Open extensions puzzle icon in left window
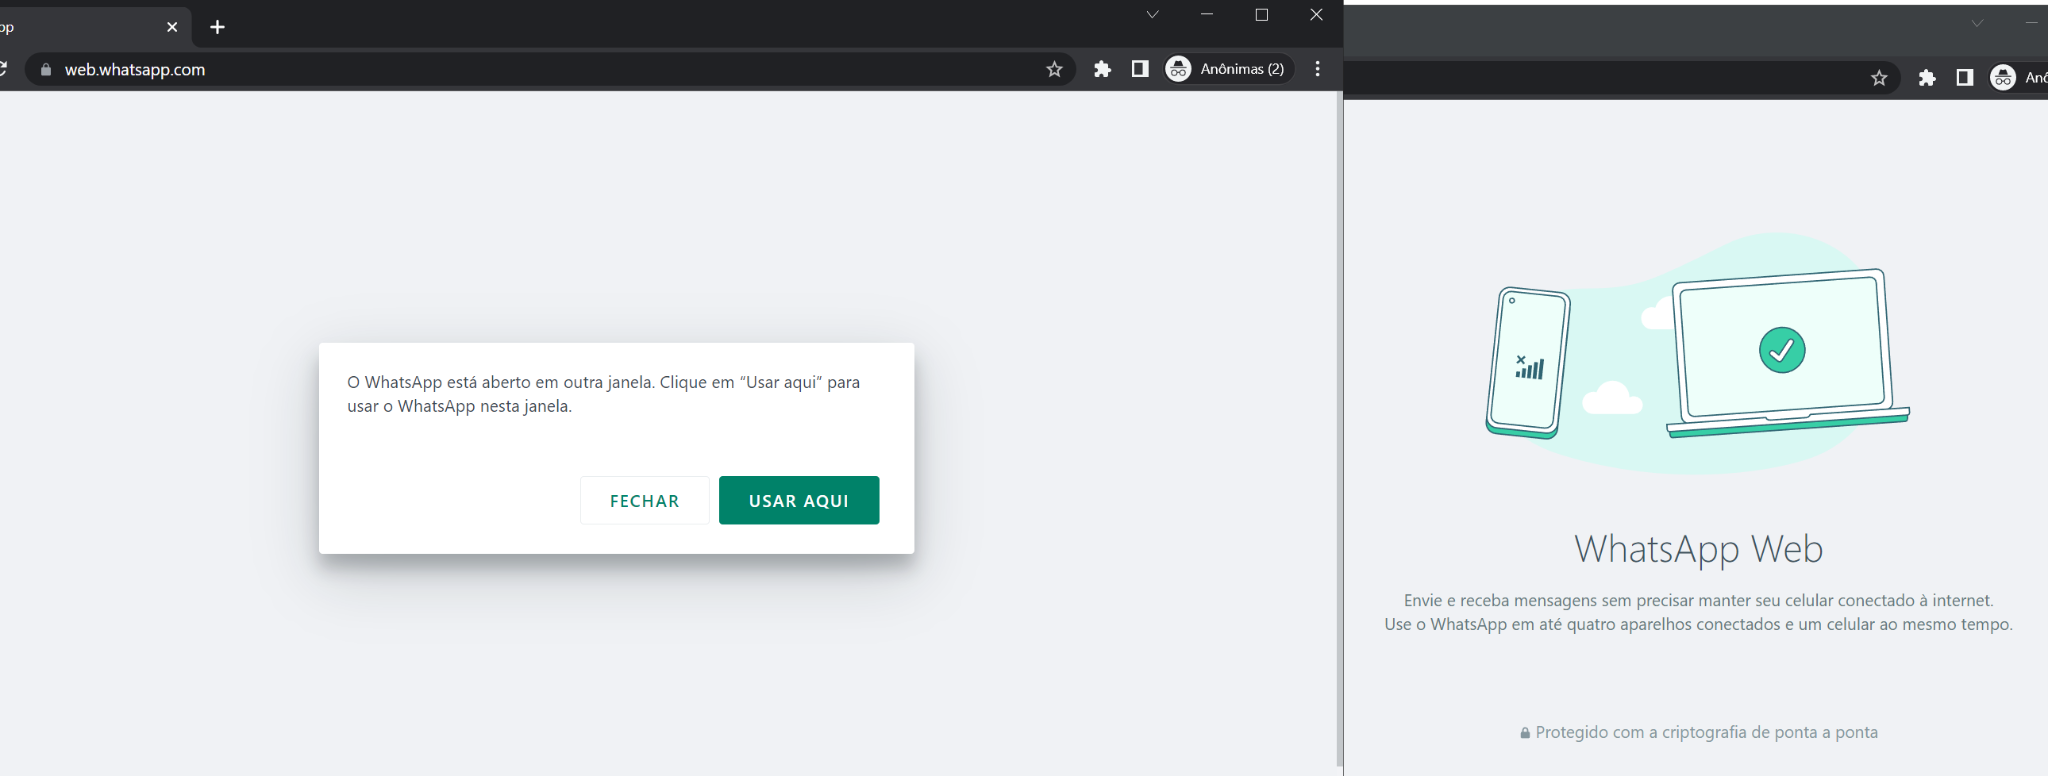This screenshot has height=776, width=2048. [1102, 69]
